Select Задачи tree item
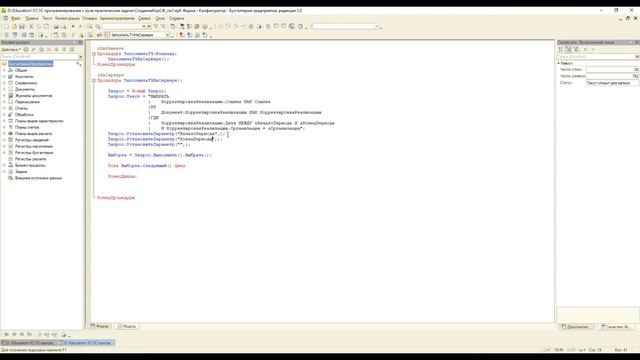Viewport: 640px width, 360px height. 21,171
